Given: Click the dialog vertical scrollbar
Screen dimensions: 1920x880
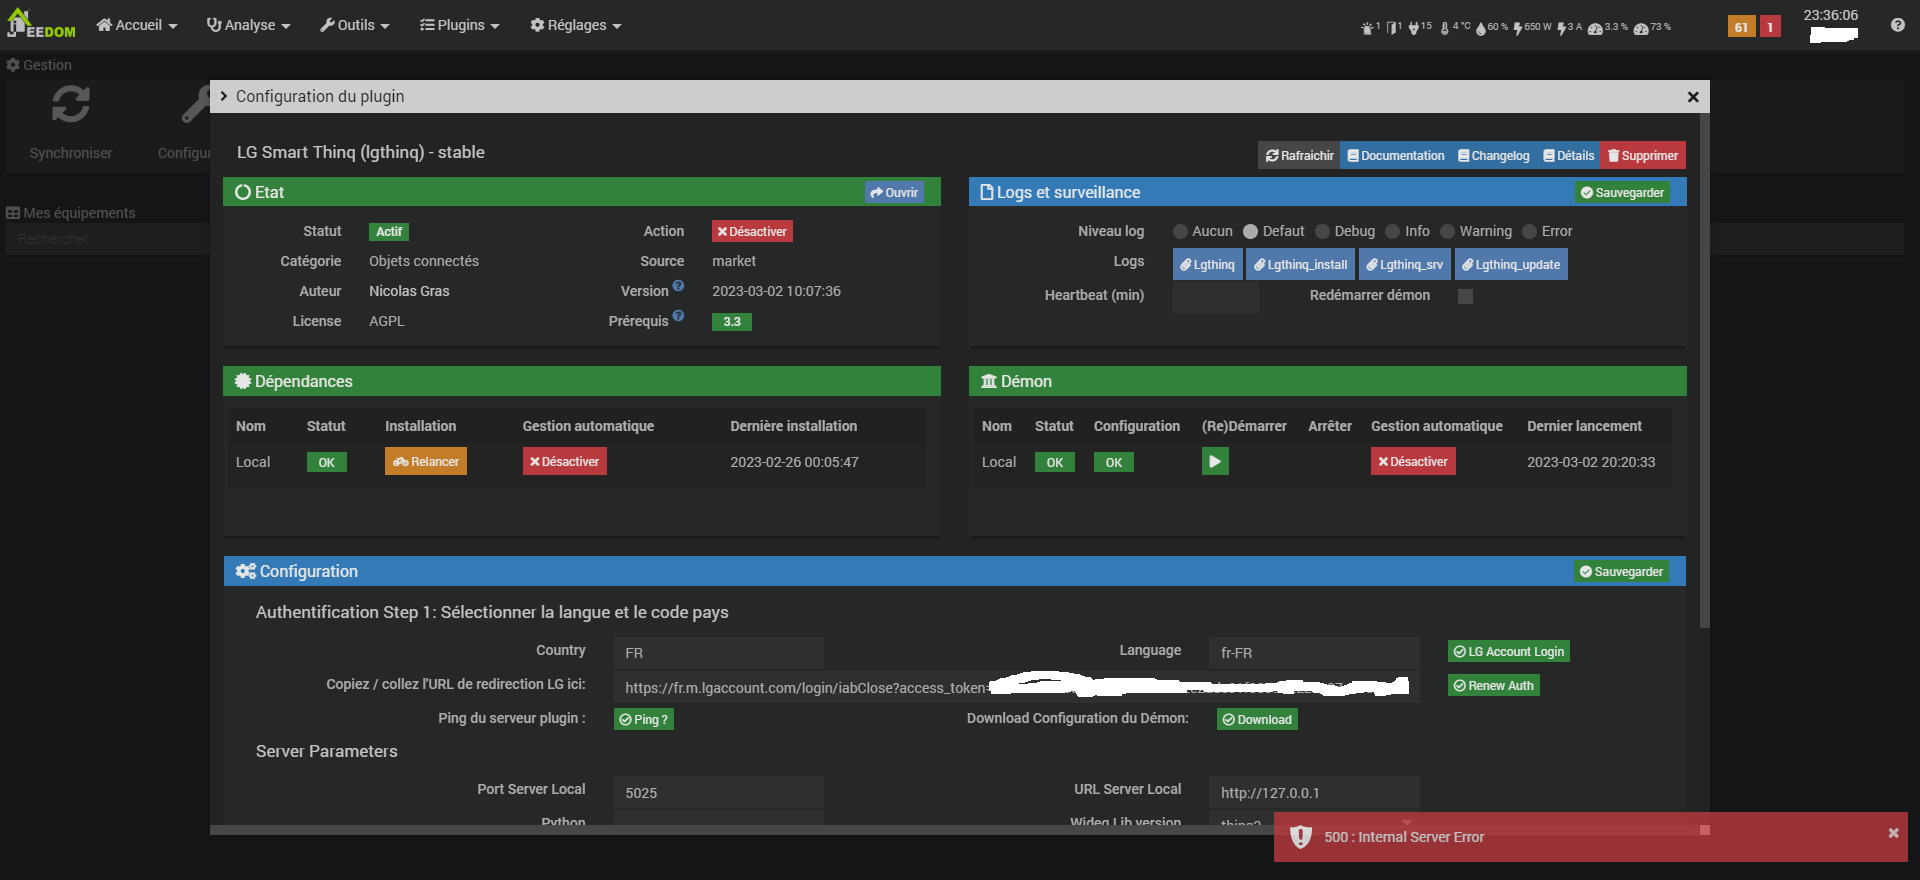Looking at the screenshot, I should click(1704, 370).
